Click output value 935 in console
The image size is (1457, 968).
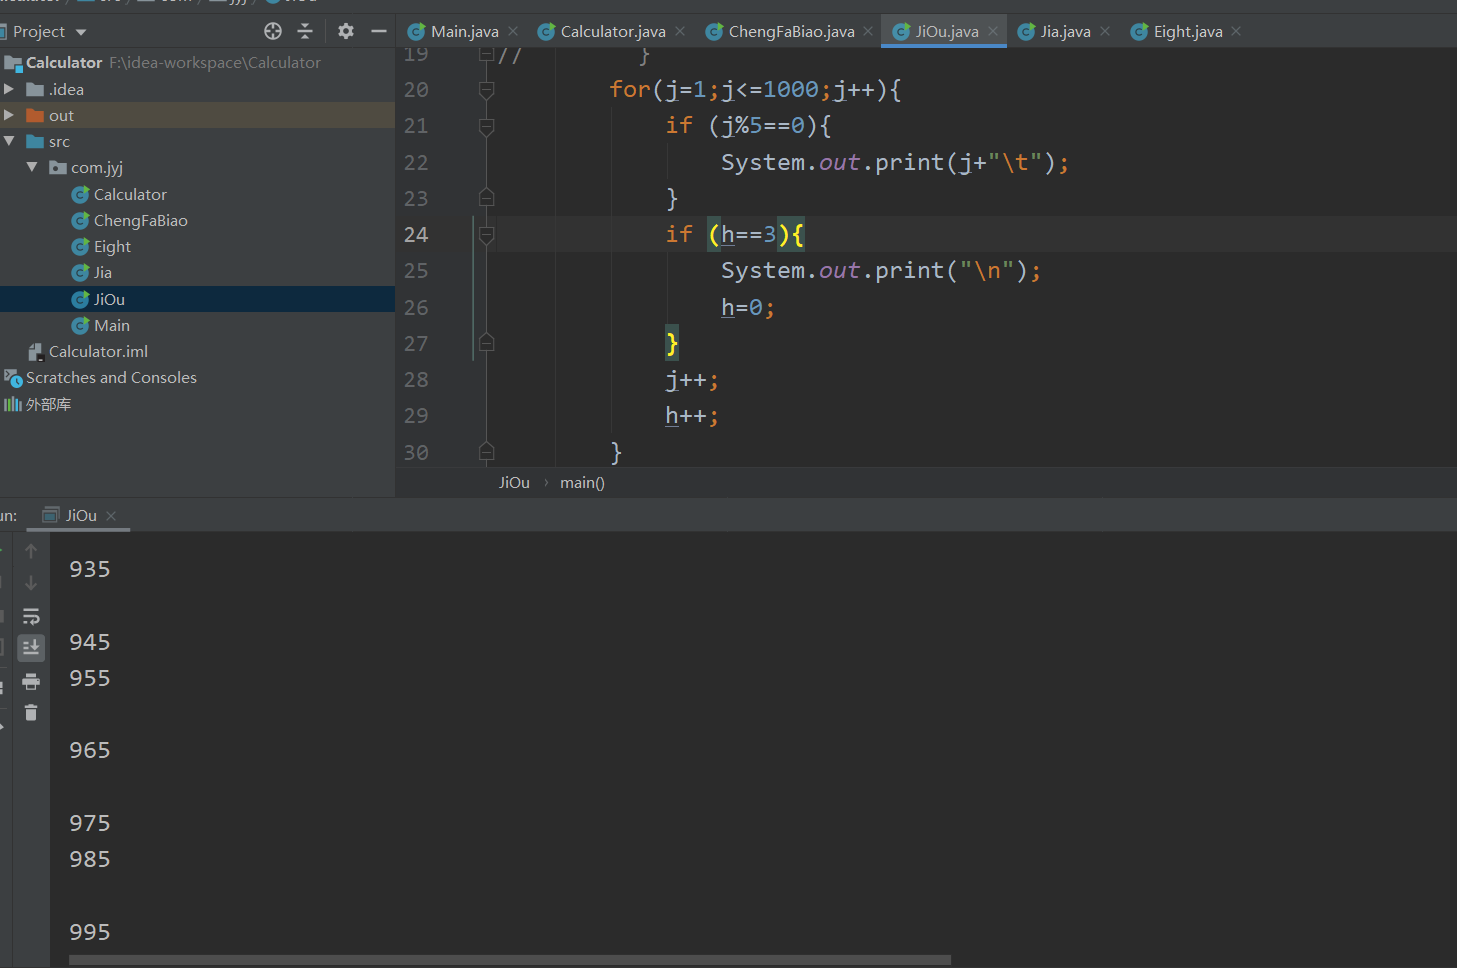point(90,569)
